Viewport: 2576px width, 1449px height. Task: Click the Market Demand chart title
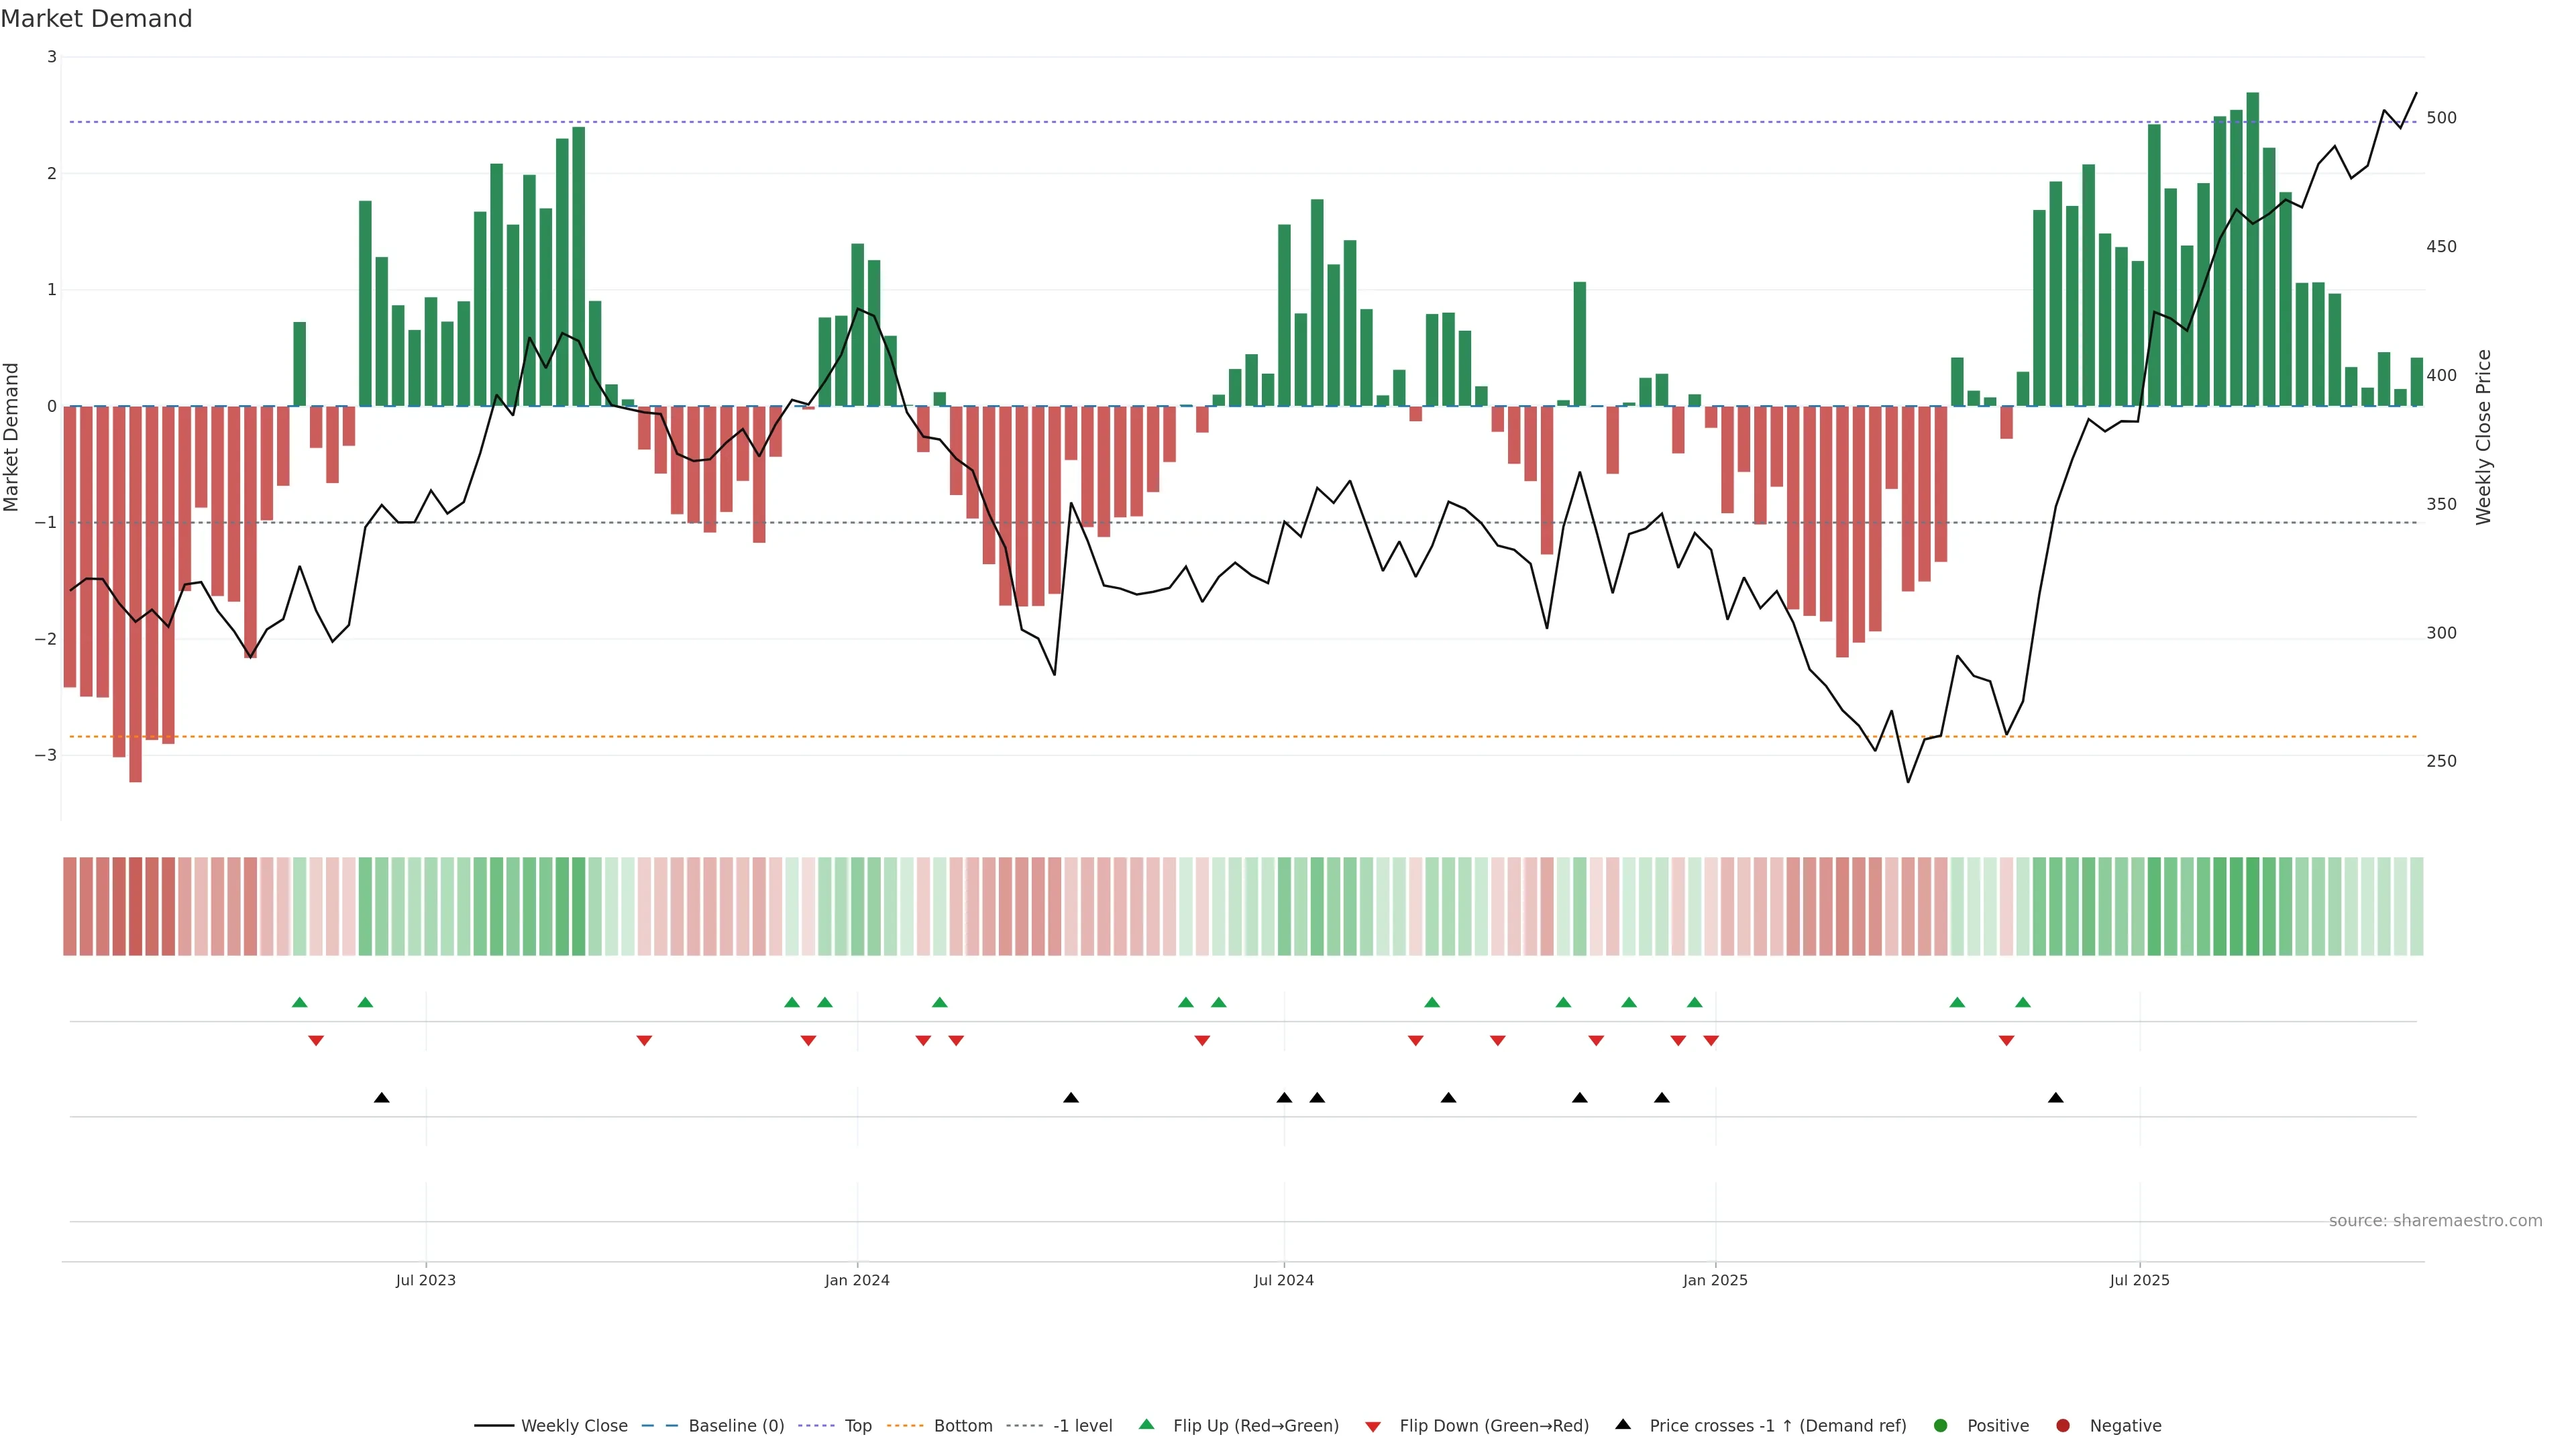coord(96,19)
